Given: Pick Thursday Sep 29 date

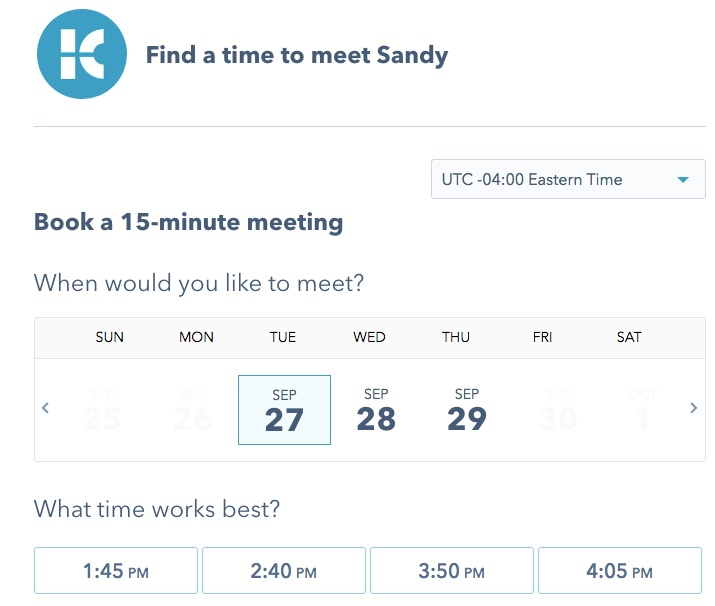Looking at the screenshot, I should point(467,410).
